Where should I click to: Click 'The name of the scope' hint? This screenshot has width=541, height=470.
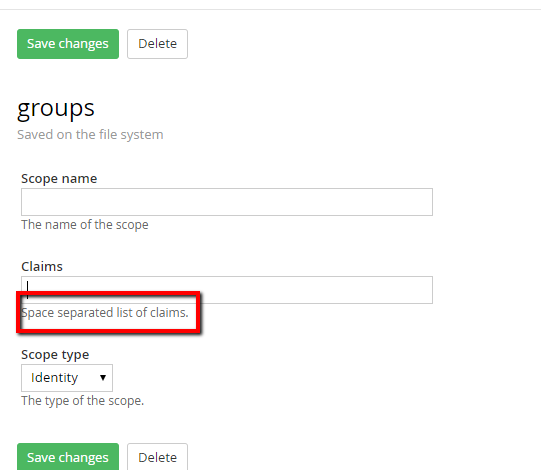point(85,225)
